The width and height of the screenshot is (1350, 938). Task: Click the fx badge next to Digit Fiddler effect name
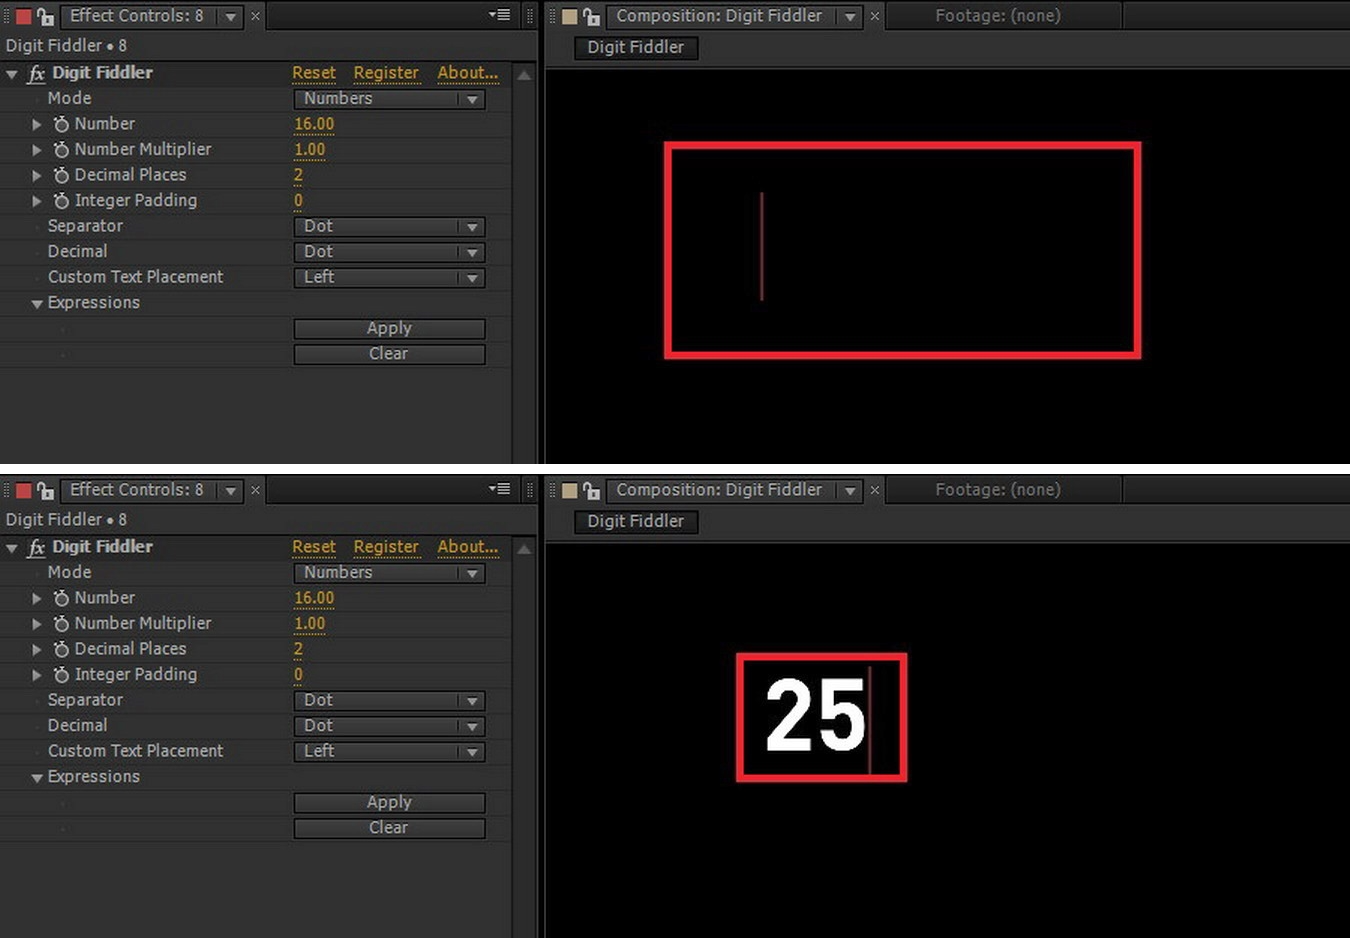[36, 72]
